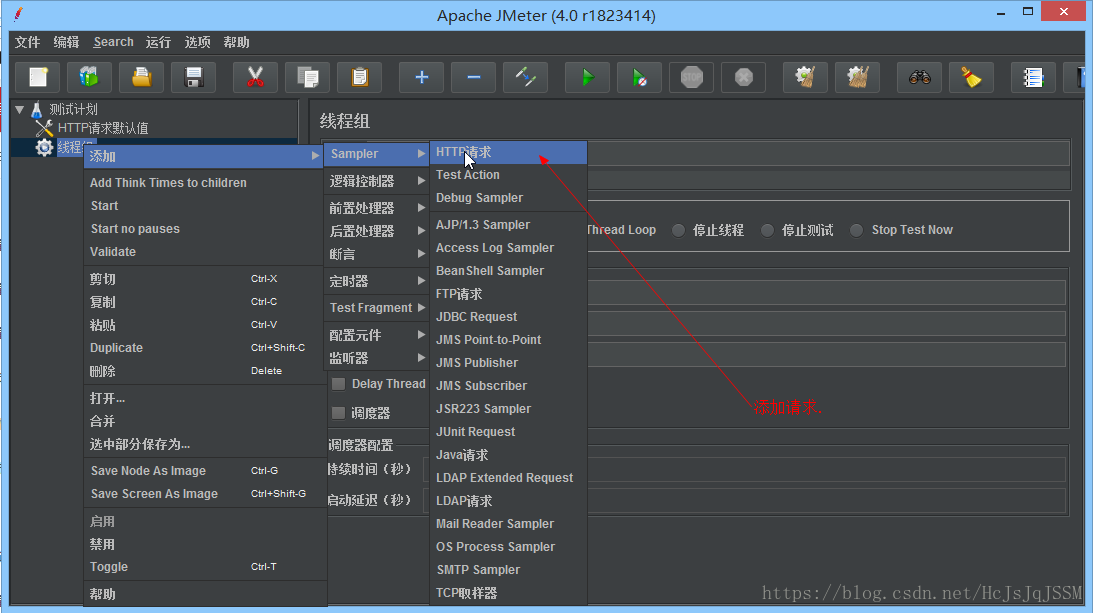Choose HTTP请求 sampler
Image resolution: width=1093 pixels, height=613 pixels.
pos(508,152)
